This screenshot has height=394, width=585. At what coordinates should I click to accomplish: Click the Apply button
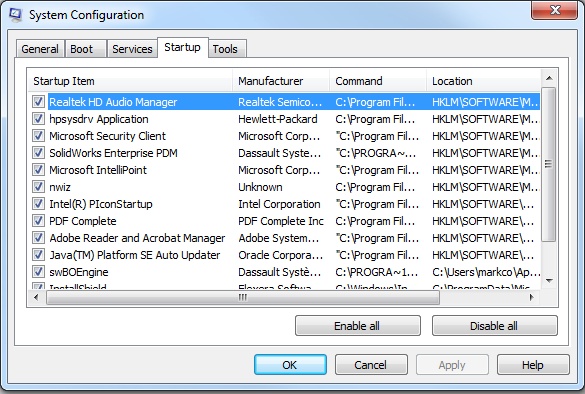coord(452,365)
